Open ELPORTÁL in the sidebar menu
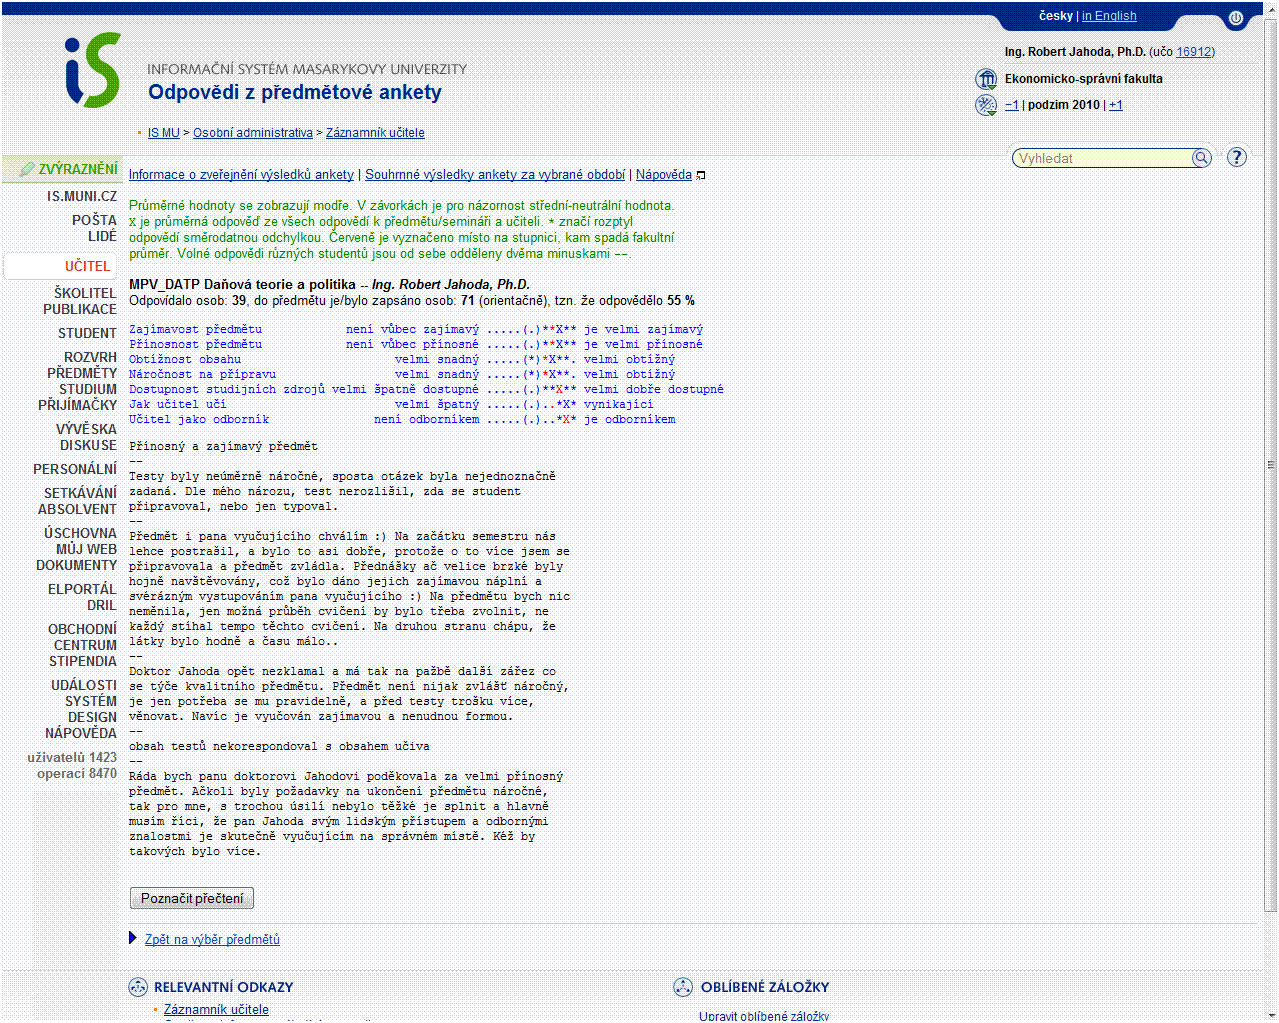This screenshot has width=1279, height=1023. pyautogui.click(x=83, y=589)
